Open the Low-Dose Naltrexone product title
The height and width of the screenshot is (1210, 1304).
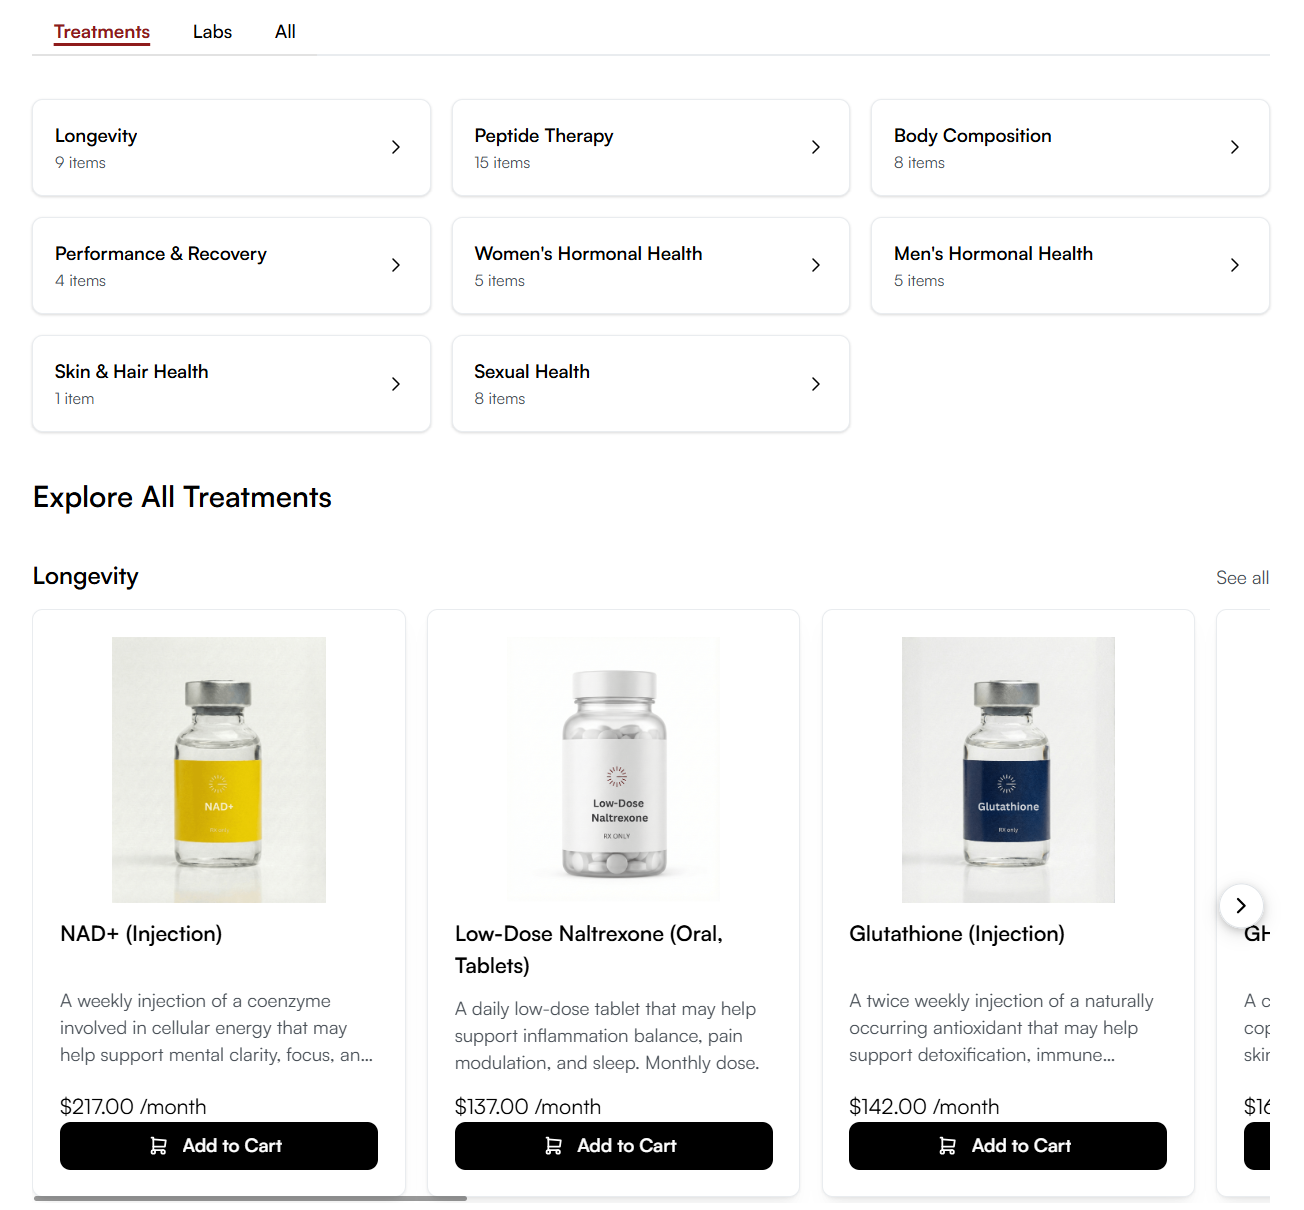[589, 950]
